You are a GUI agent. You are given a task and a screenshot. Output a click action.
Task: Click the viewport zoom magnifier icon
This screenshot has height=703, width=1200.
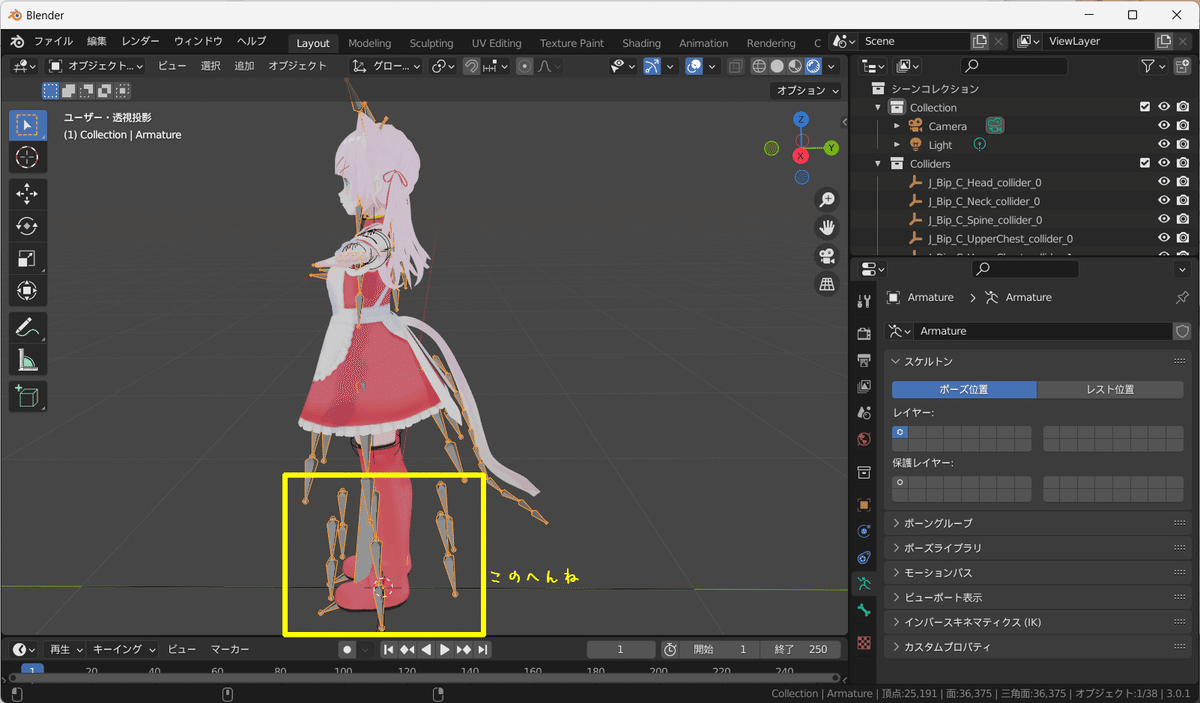(827, 199)
